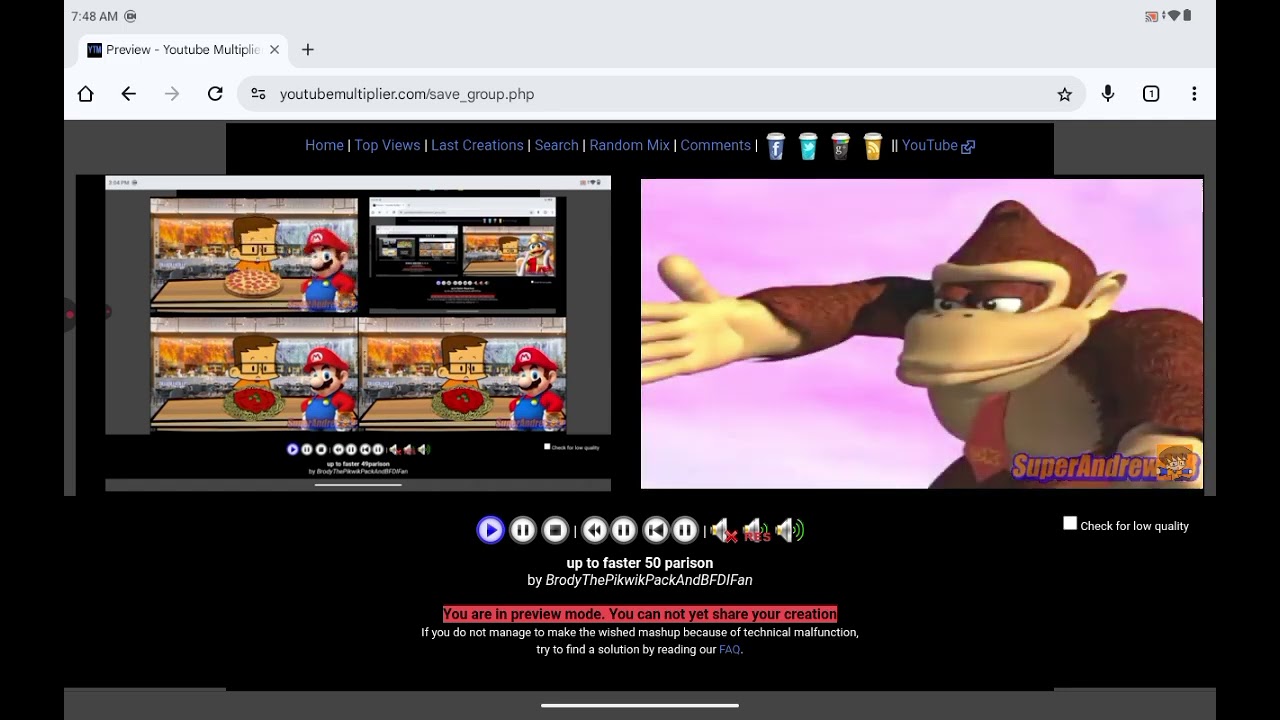Click author name "BrodyThePikwikPackAndBFDIFan" below the controls
This screenshot has height=720, width=1280.
click(x=649, y=580)
